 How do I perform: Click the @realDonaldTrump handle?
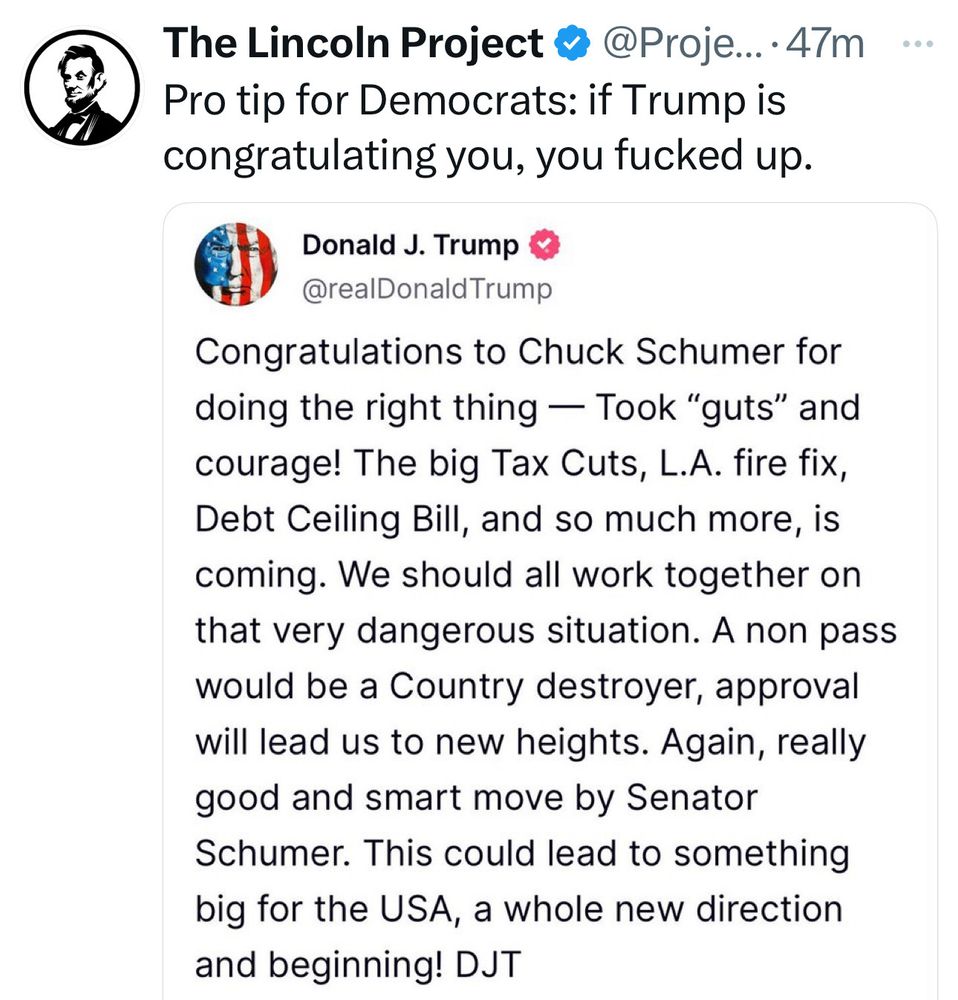coord(426,289)
